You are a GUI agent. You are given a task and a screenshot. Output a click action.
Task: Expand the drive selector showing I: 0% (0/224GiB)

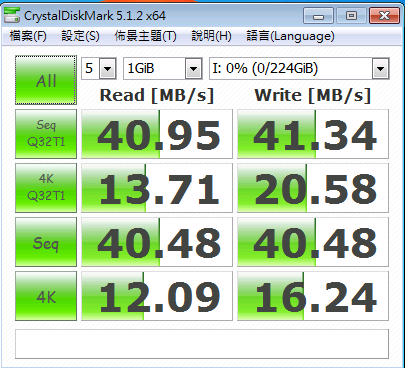[x=380, y=69]
